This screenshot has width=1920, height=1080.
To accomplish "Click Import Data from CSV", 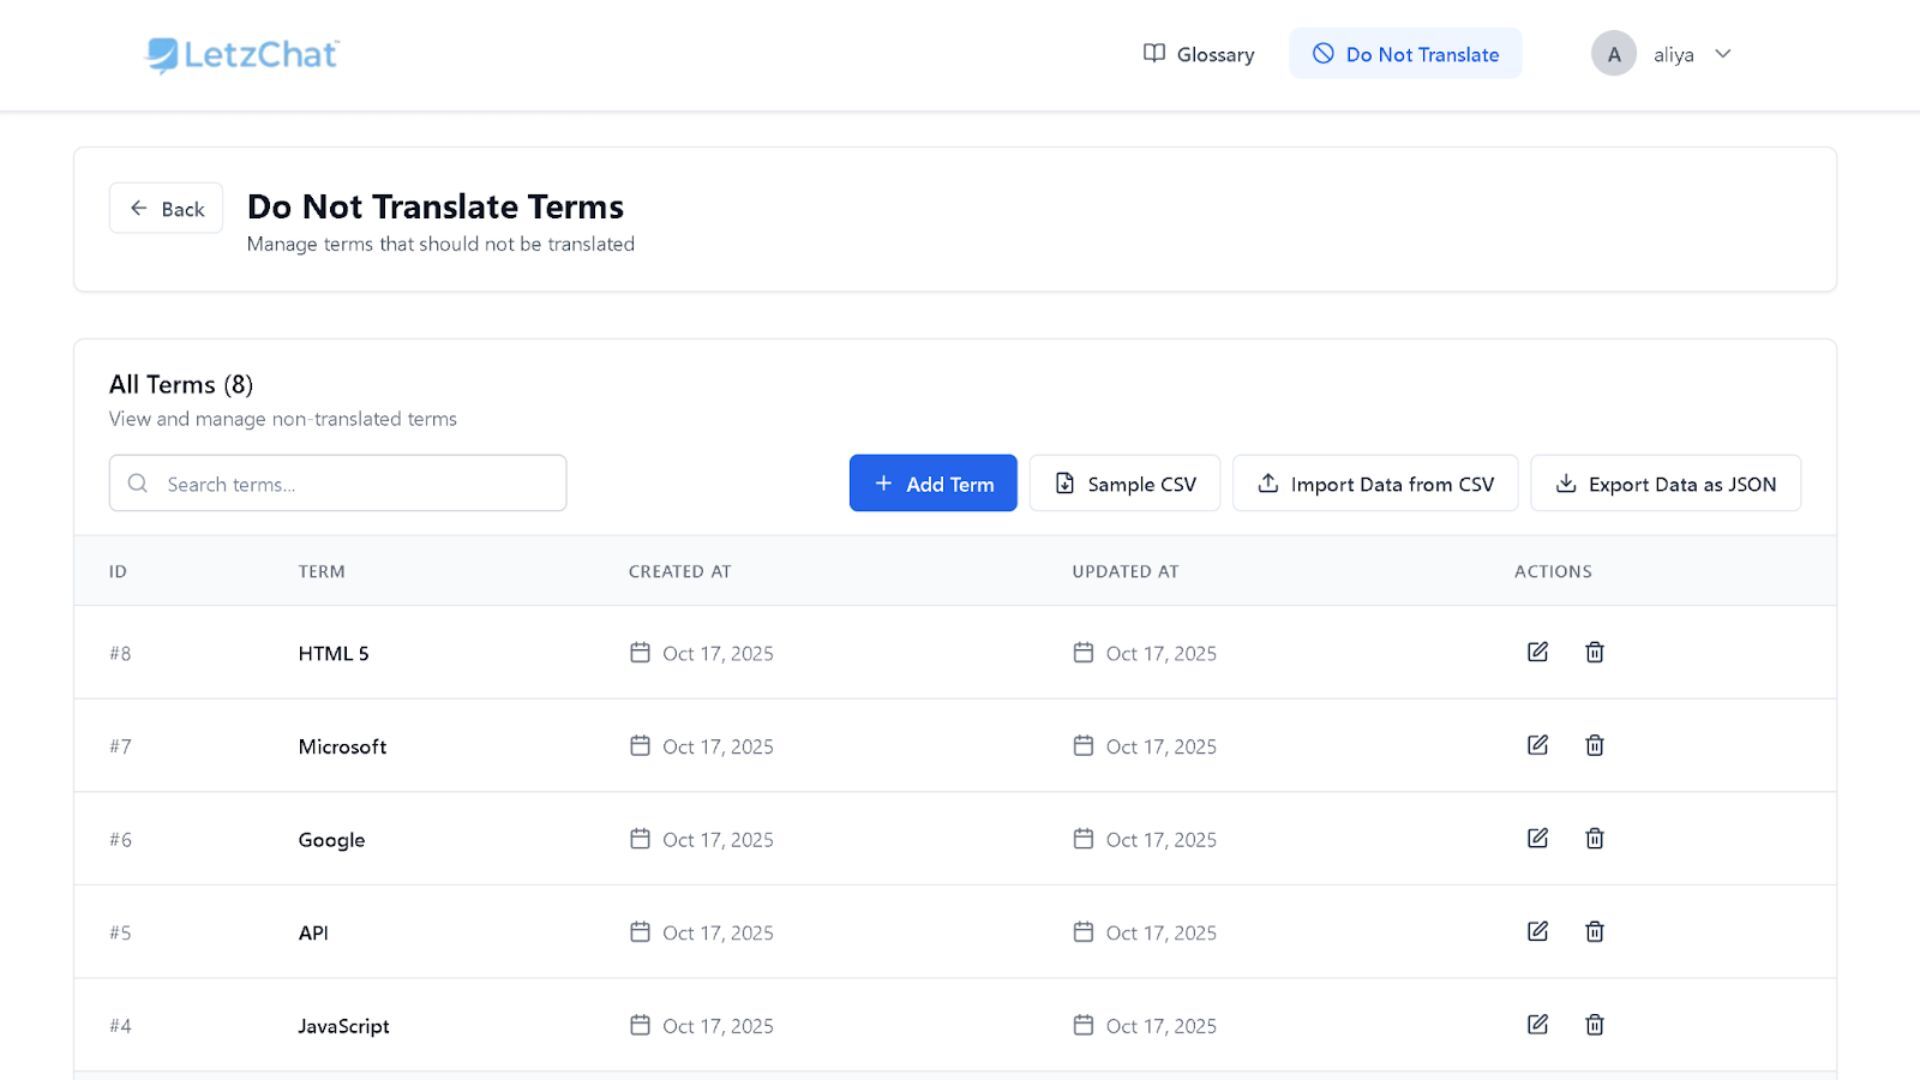I will (1375, 484).
